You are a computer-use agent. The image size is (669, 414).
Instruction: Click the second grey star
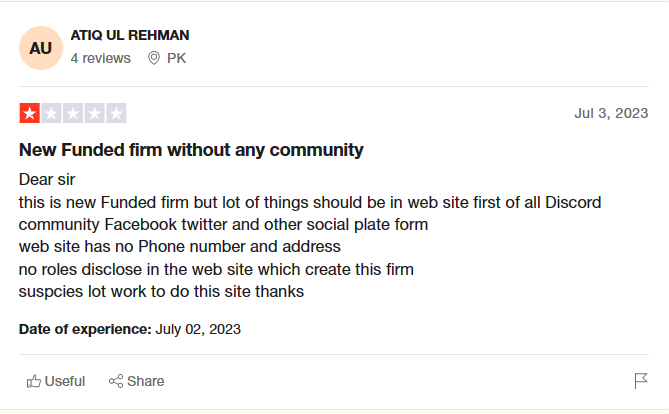51,113
